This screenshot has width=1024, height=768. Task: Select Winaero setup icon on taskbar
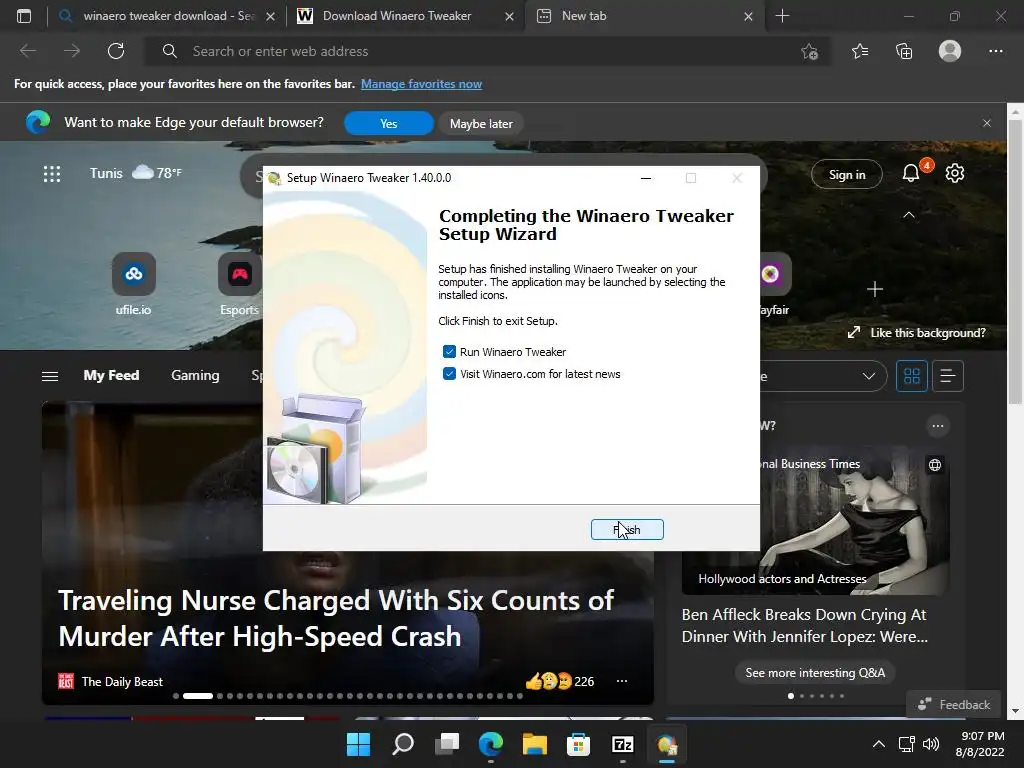667,744
